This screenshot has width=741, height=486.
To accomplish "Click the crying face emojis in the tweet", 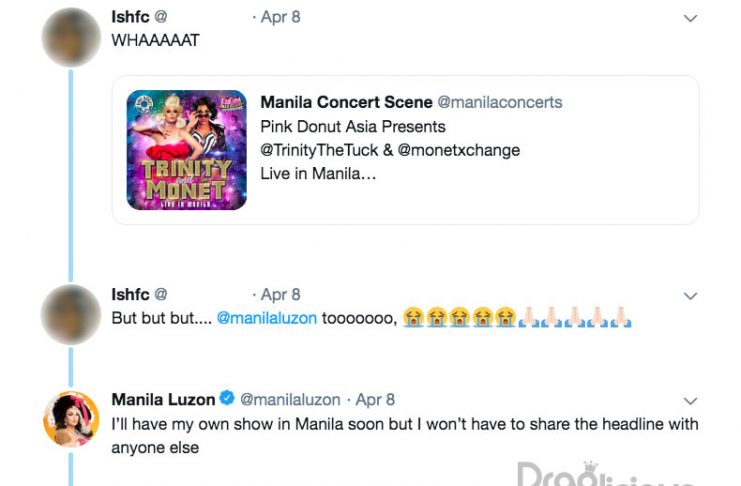I will pyautogui.click(x=459, y=317).
